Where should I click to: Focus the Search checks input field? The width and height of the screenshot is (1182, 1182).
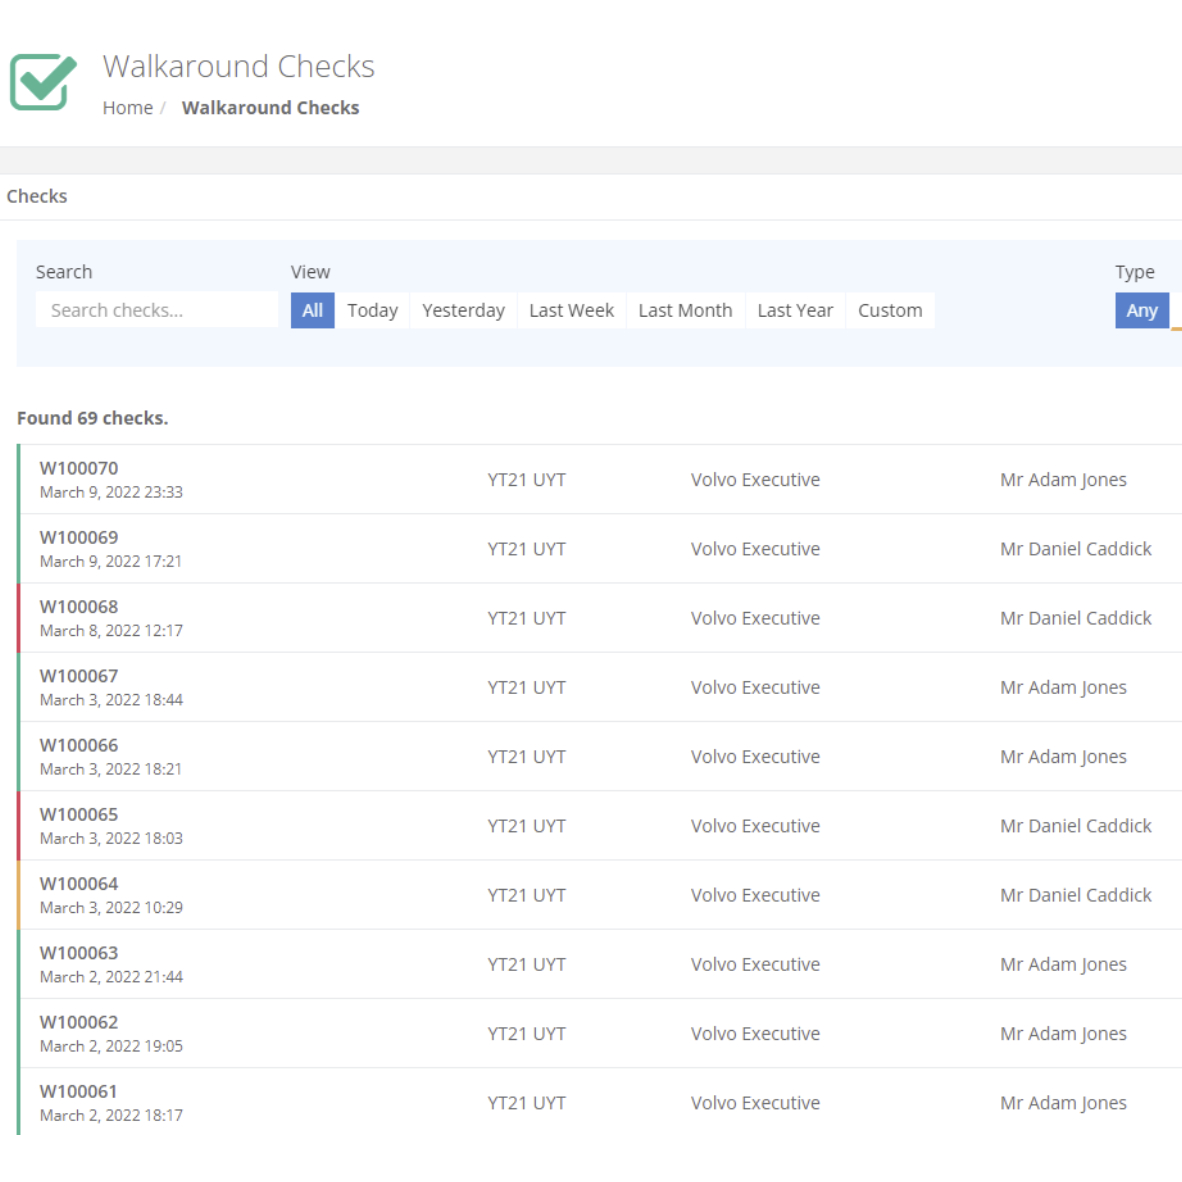tap(157, 310)
